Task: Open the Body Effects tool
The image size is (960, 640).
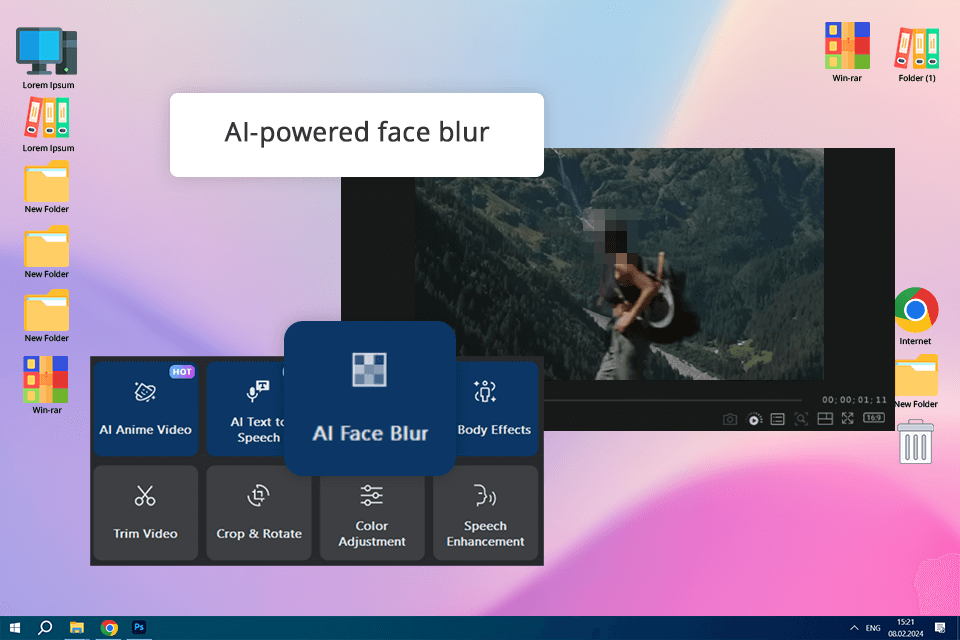Action: click(x=497, y=408)
